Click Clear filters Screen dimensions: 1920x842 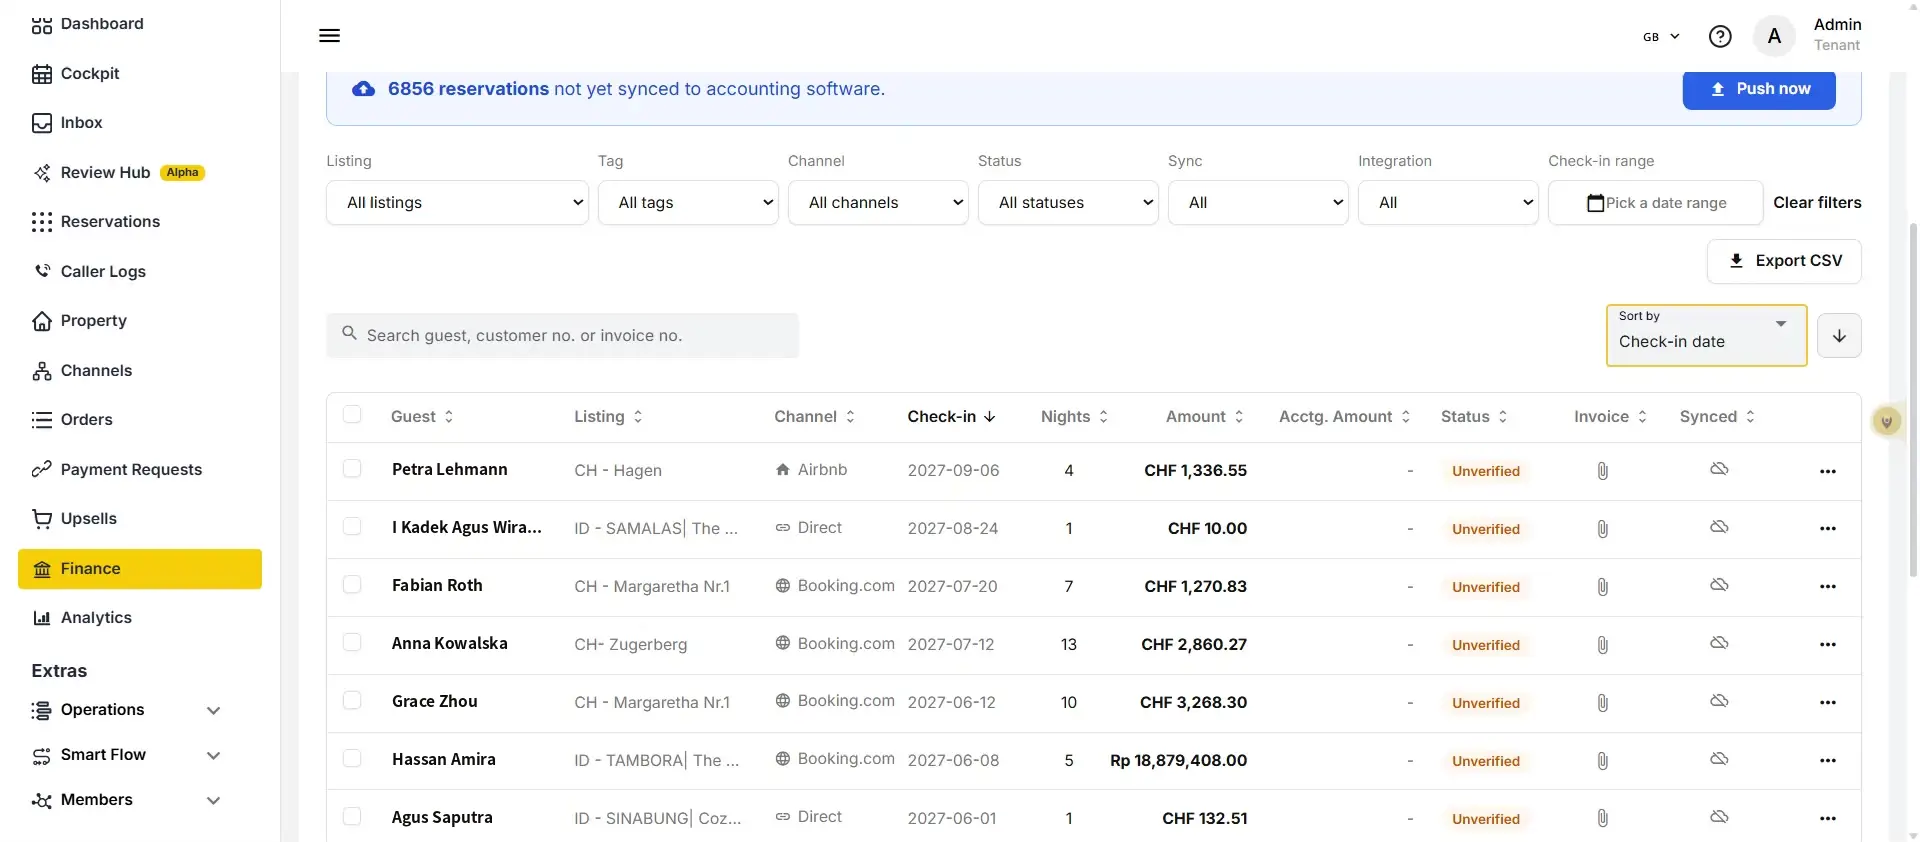coord(1817,203)
